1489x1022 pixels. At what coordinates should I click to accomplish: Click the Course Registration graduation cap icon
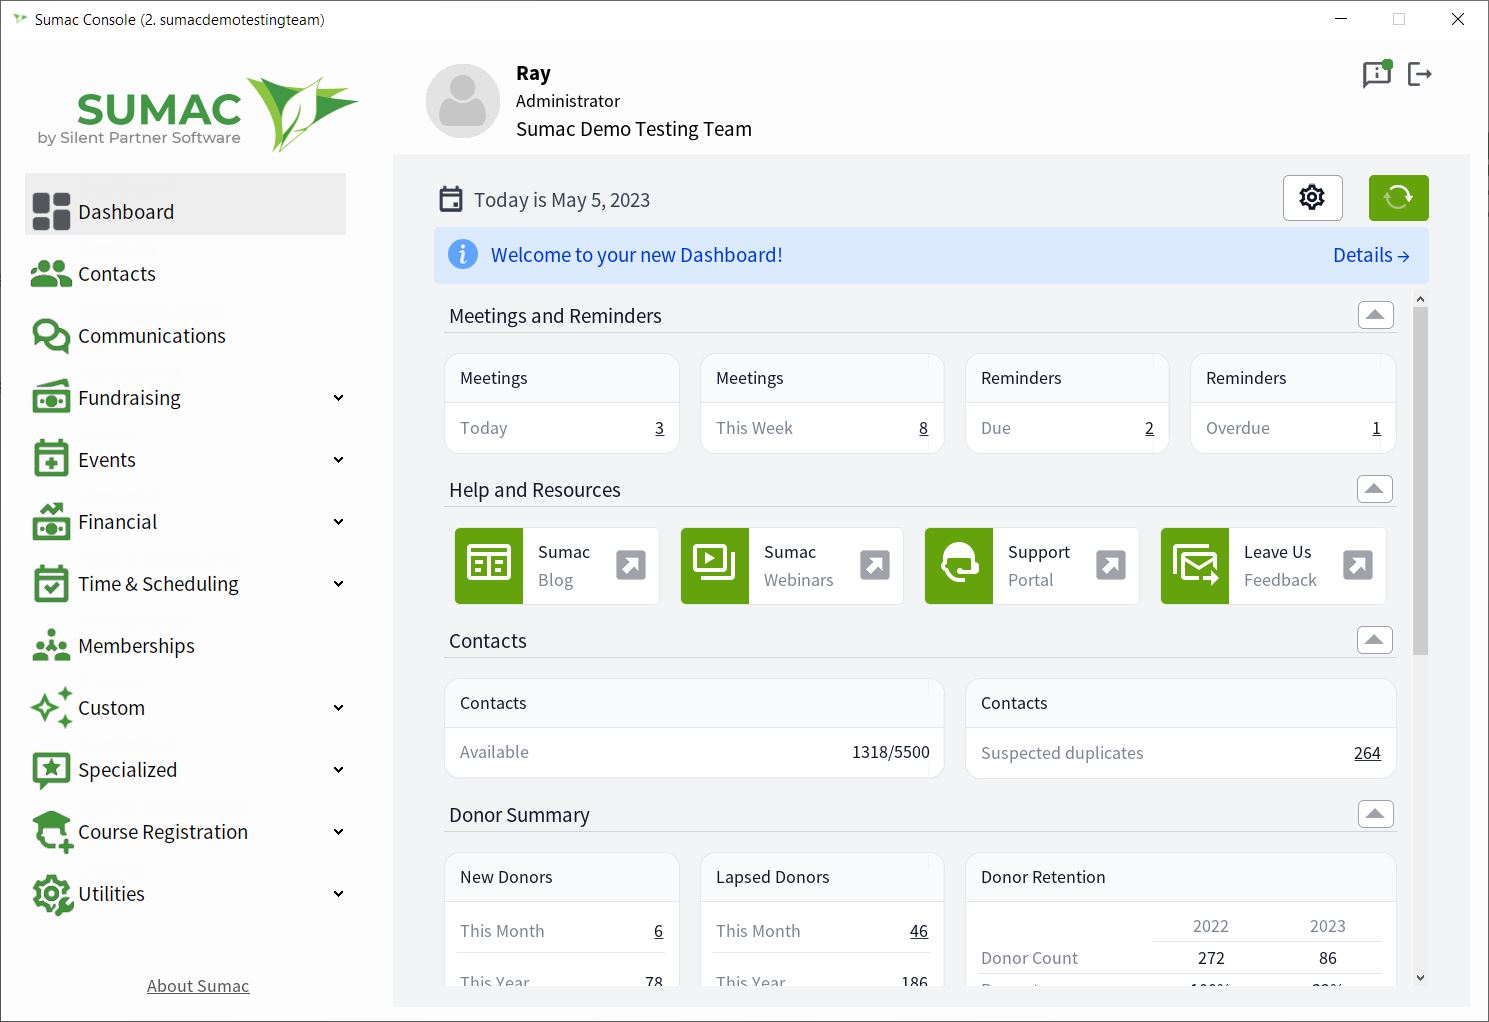pos(52,832)
